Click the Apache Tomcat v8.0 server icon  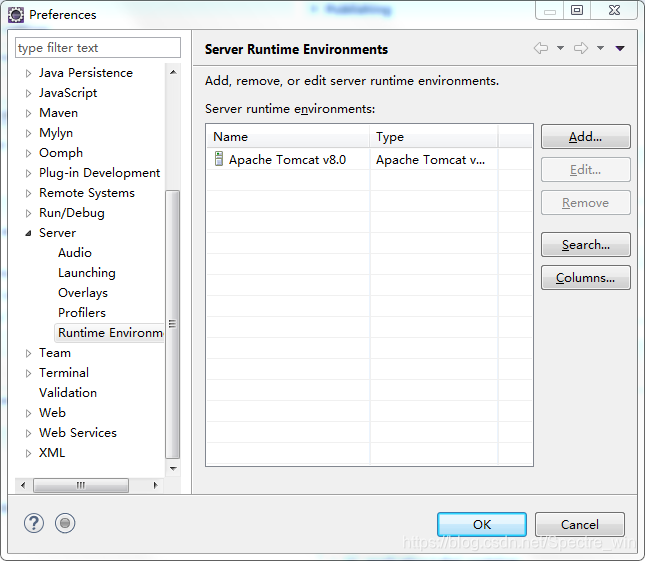click(219, 159)
